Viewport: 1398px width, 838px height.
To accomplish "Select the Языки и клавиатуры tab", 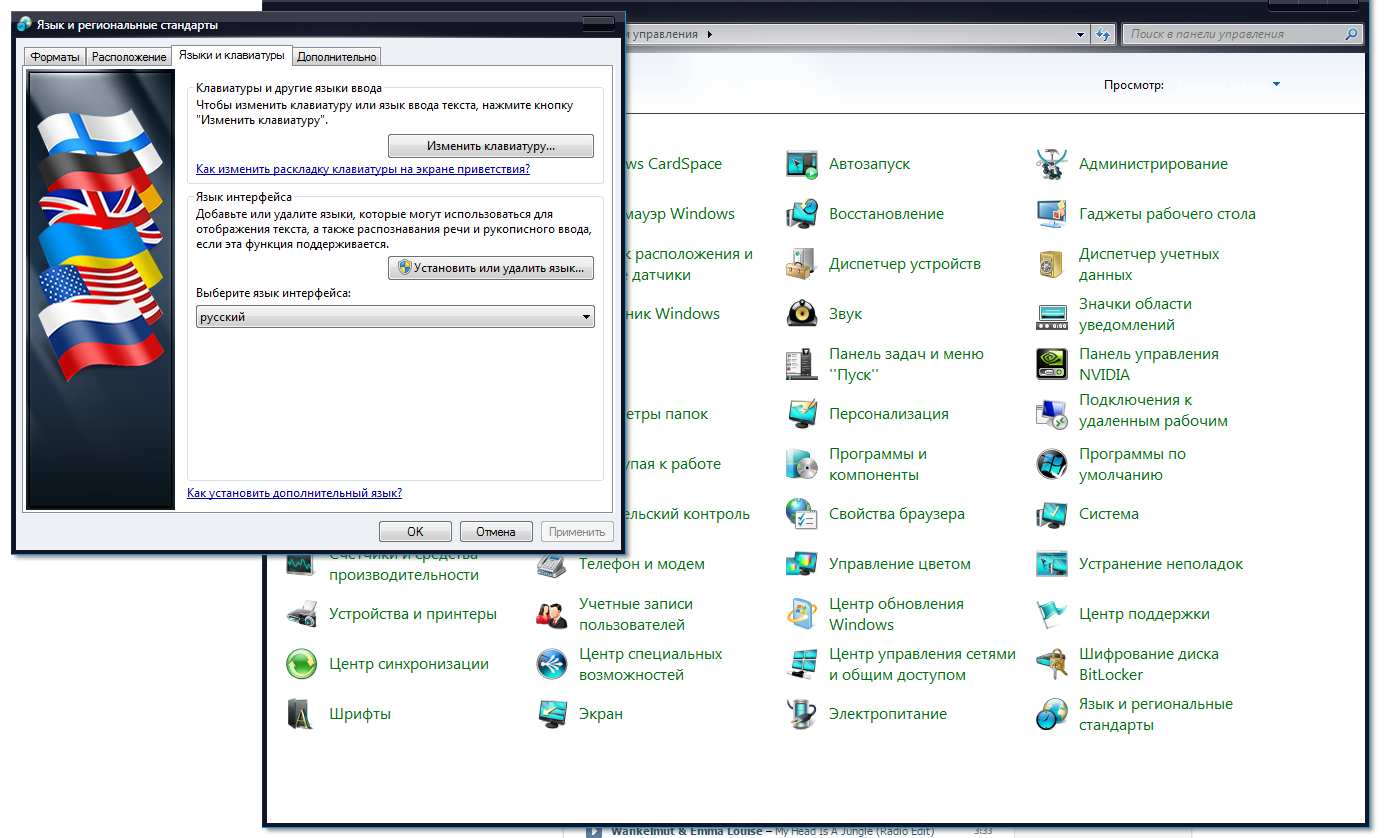I will click(x=232, y=55).
